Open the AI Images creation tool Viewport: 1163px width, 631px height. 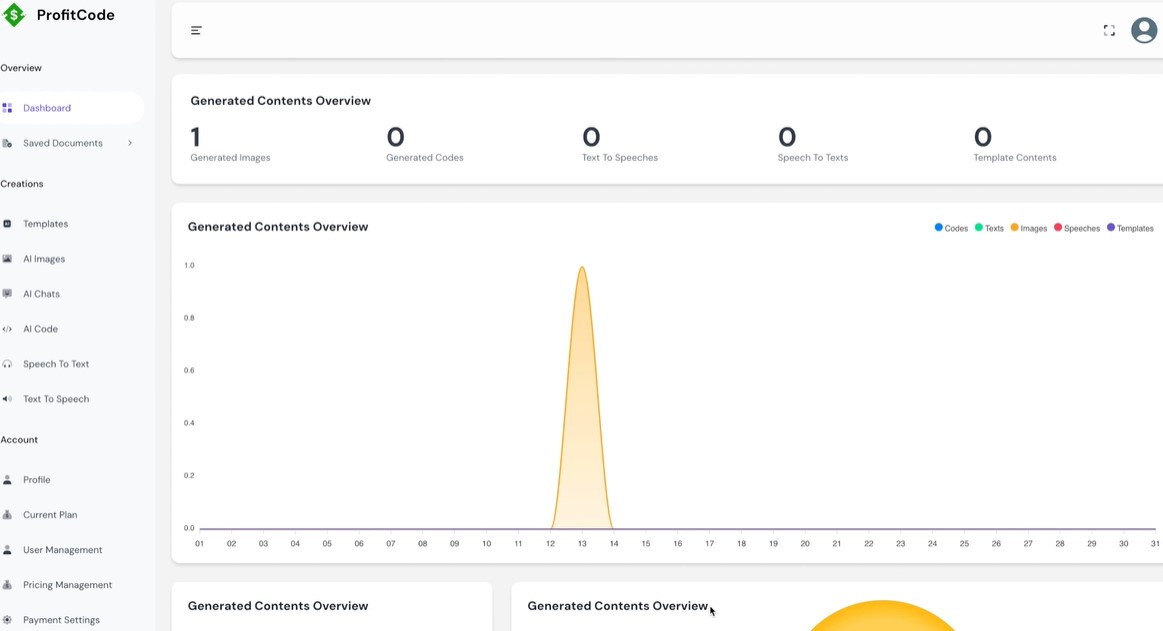tap(43, 258)
